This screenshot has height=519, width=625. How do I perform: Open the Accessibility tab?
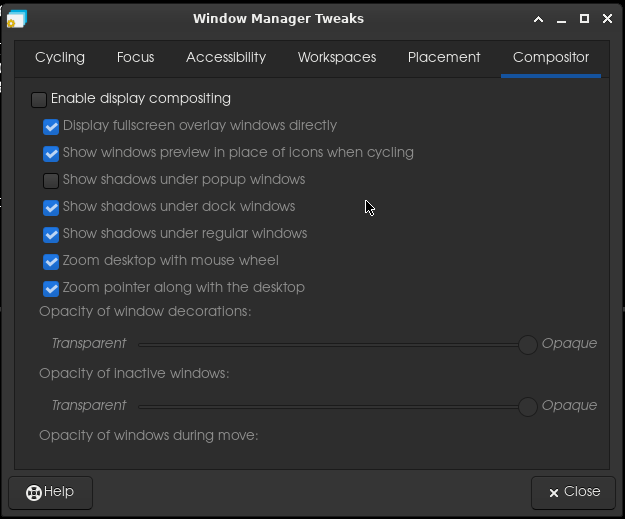click(226, 58)
